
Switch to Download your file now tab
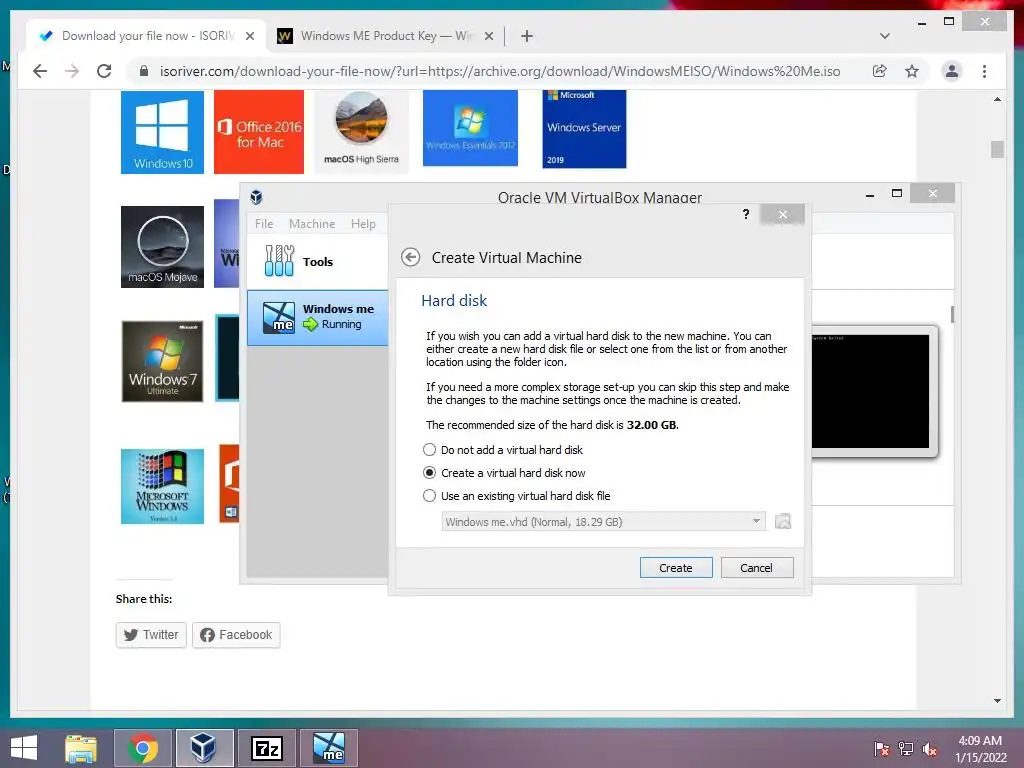146,36
